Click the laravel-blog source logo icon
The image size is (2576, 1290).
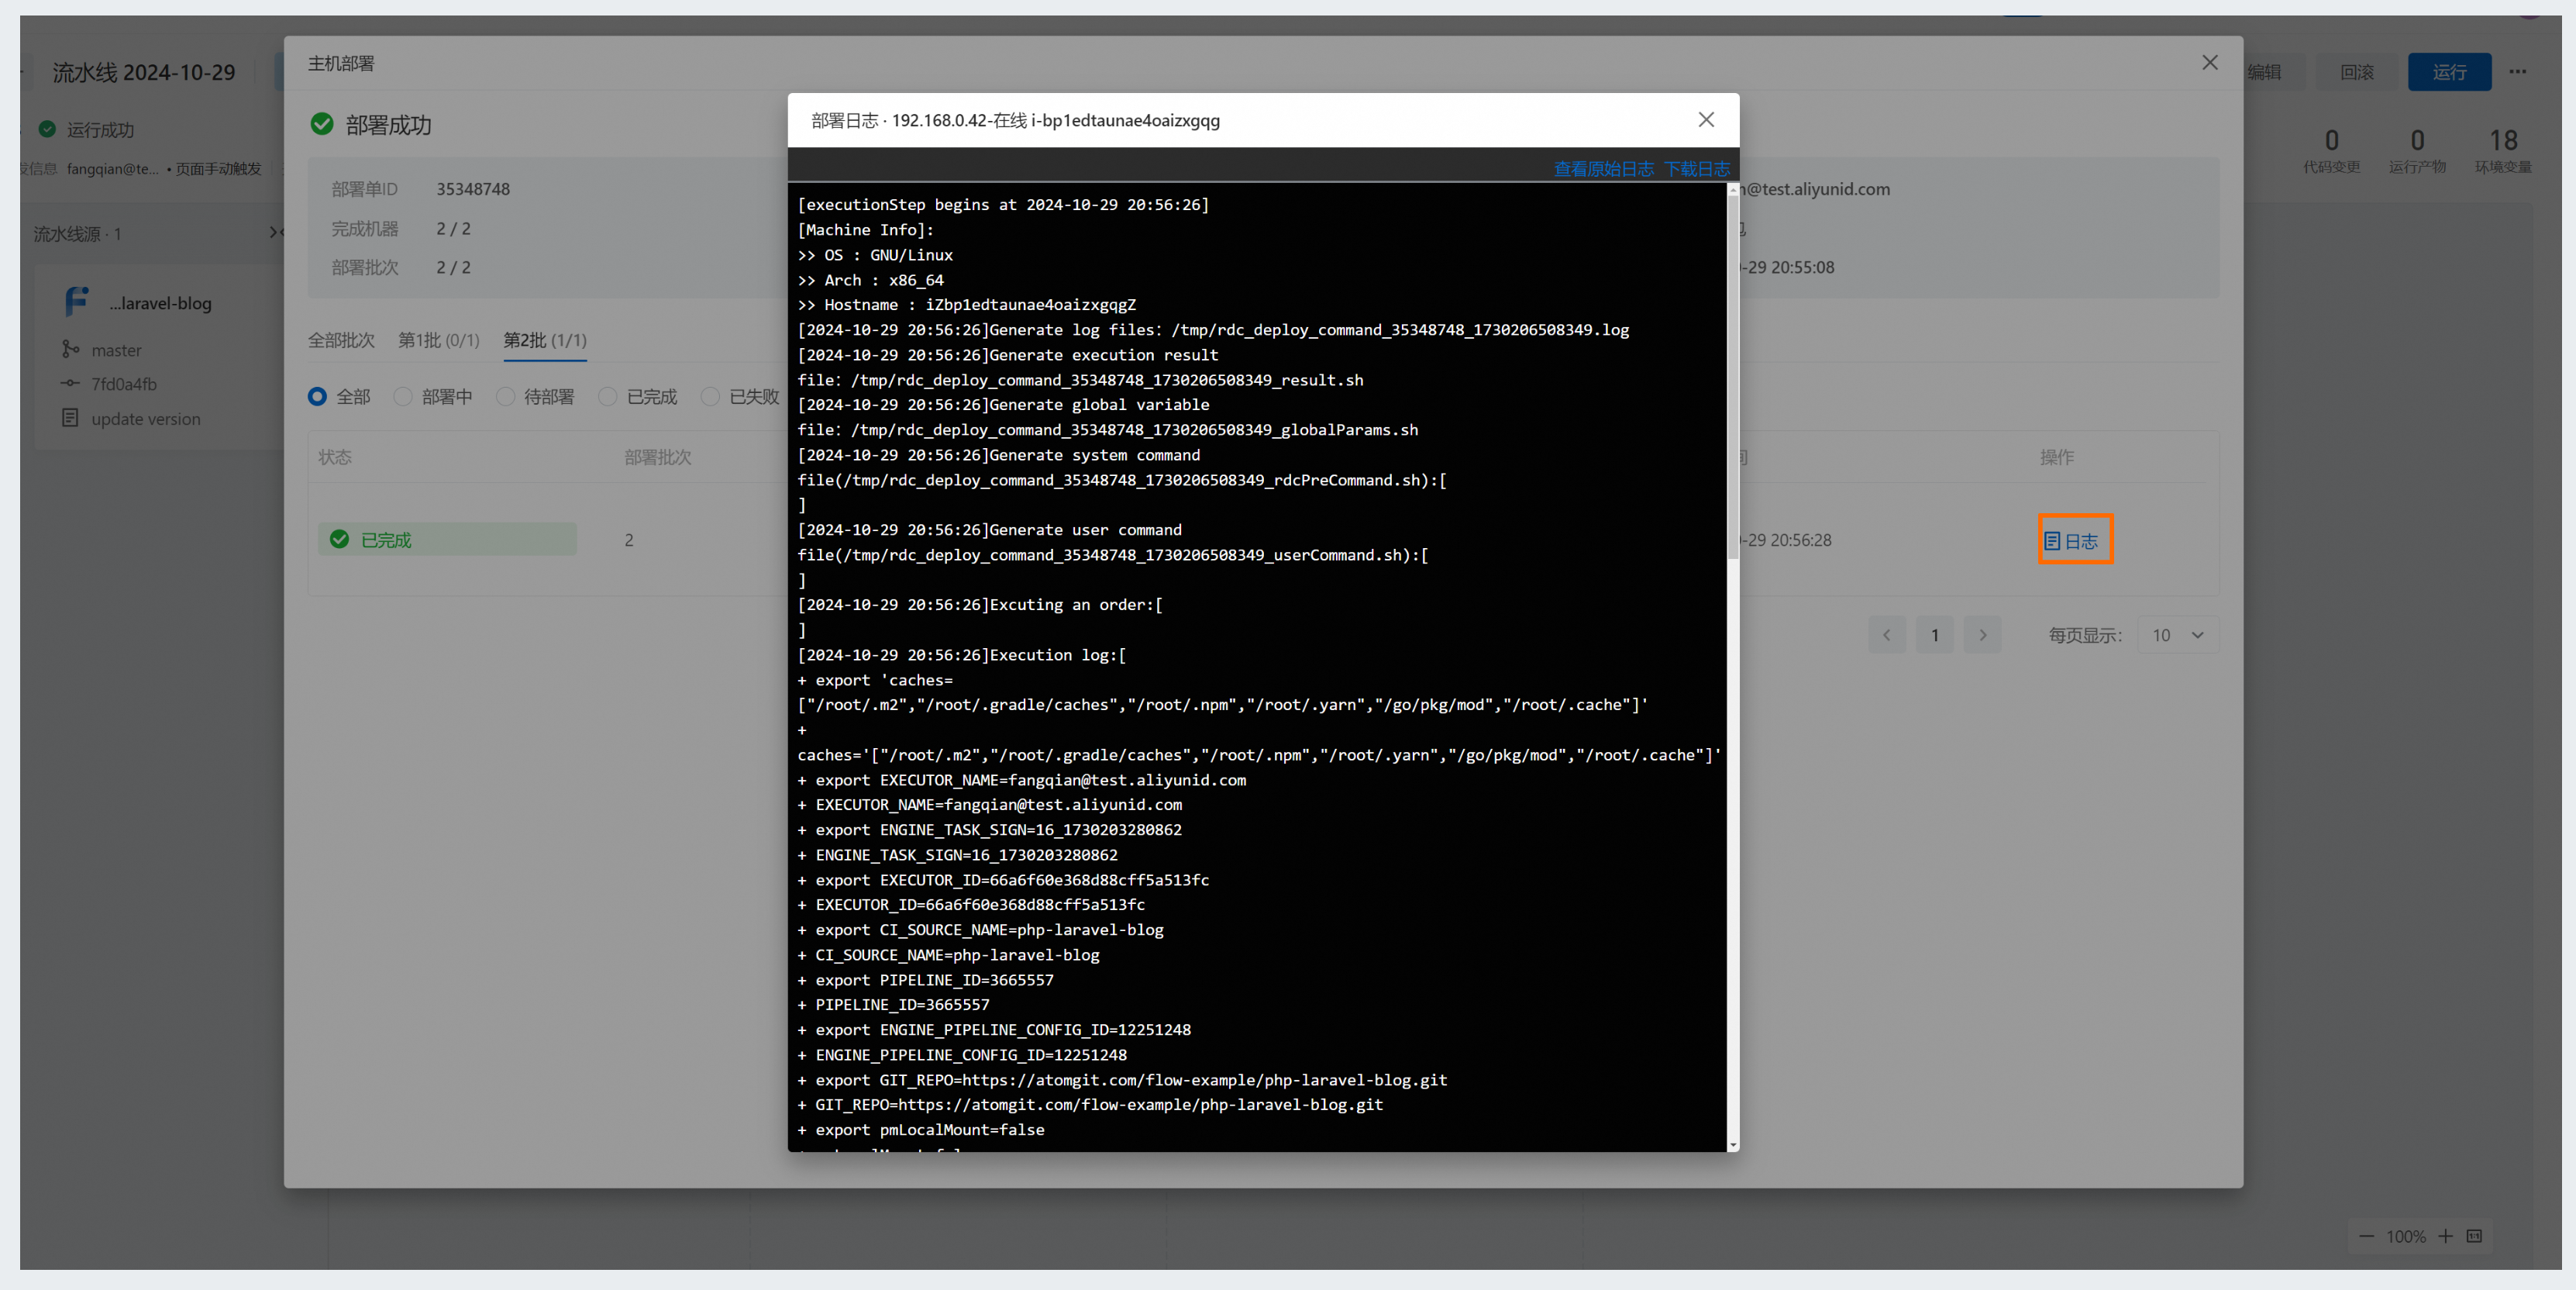(77, 301)
